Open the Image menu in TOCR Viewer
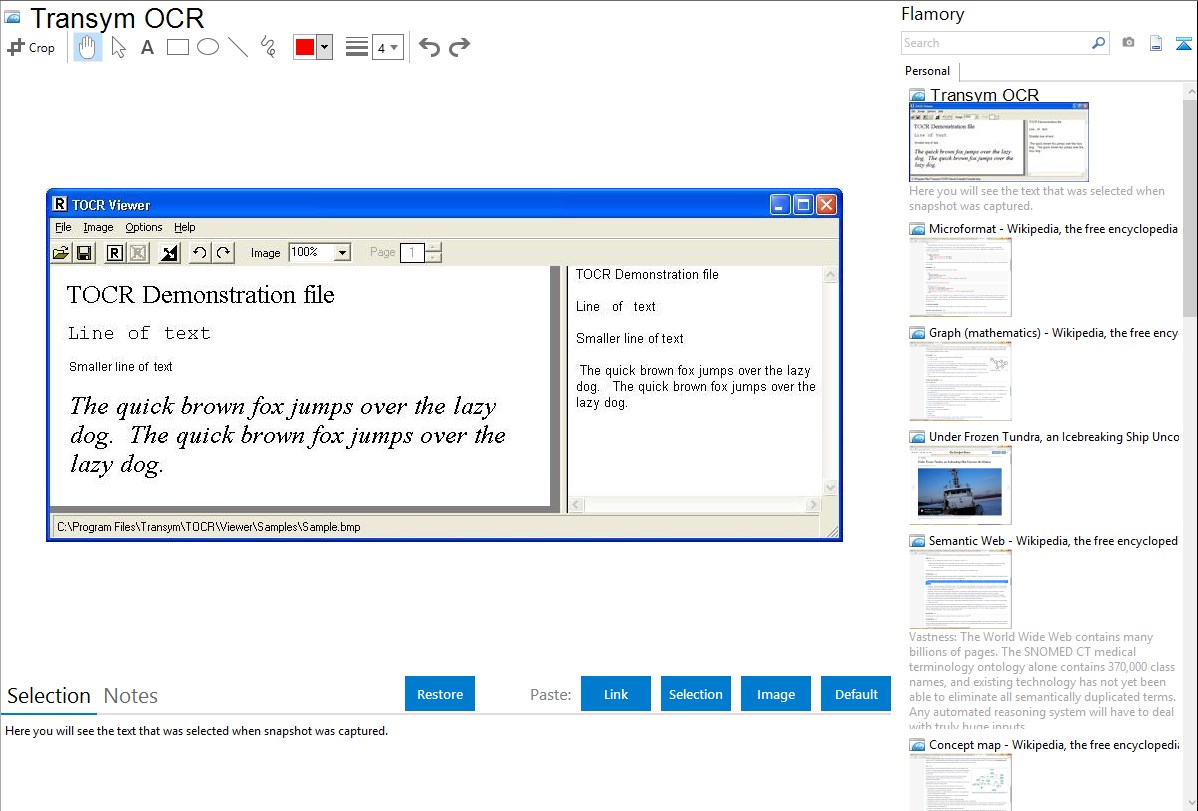The image size is (1198, 811). tap(98, 227)
